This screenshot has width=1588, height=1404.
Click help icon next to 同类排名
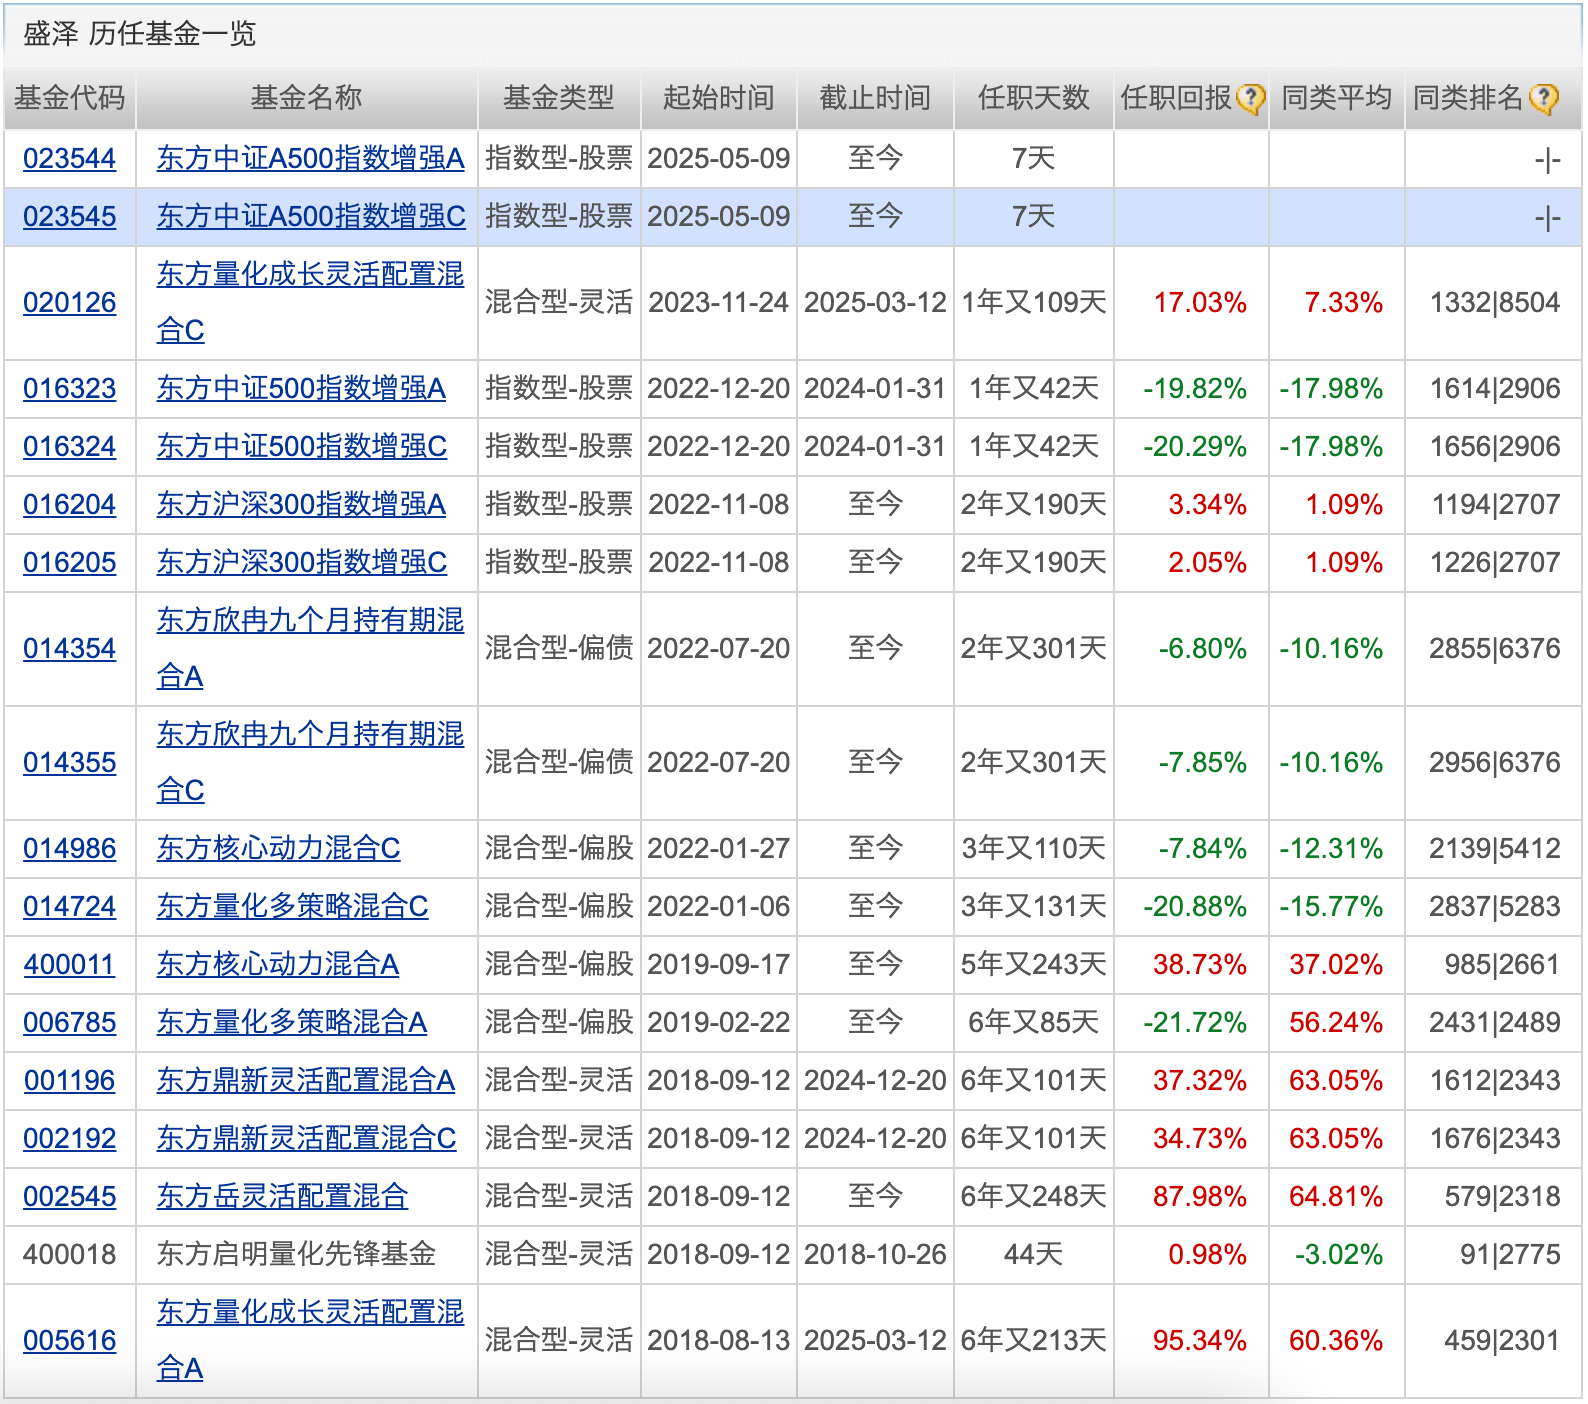(1543, 99)
